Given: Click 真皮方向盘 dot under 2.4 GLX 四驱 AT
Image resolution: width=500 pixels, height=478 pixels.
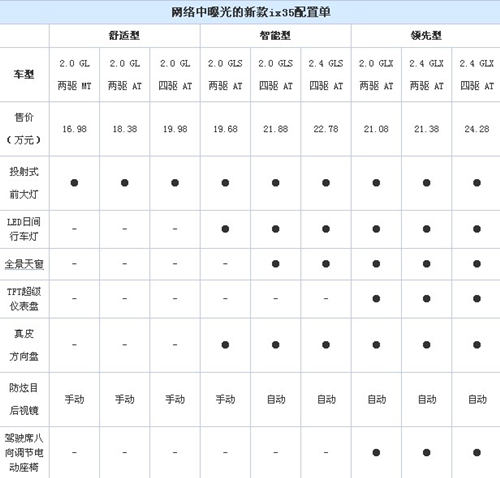Looking at the screenshot, I should 477,345.
